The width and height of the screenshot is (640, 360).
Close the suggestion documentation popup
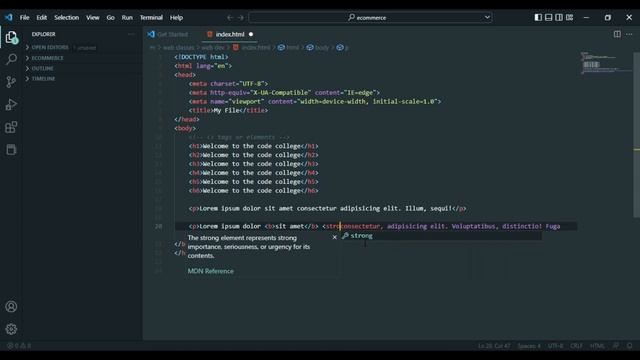[x=335, y=237]
